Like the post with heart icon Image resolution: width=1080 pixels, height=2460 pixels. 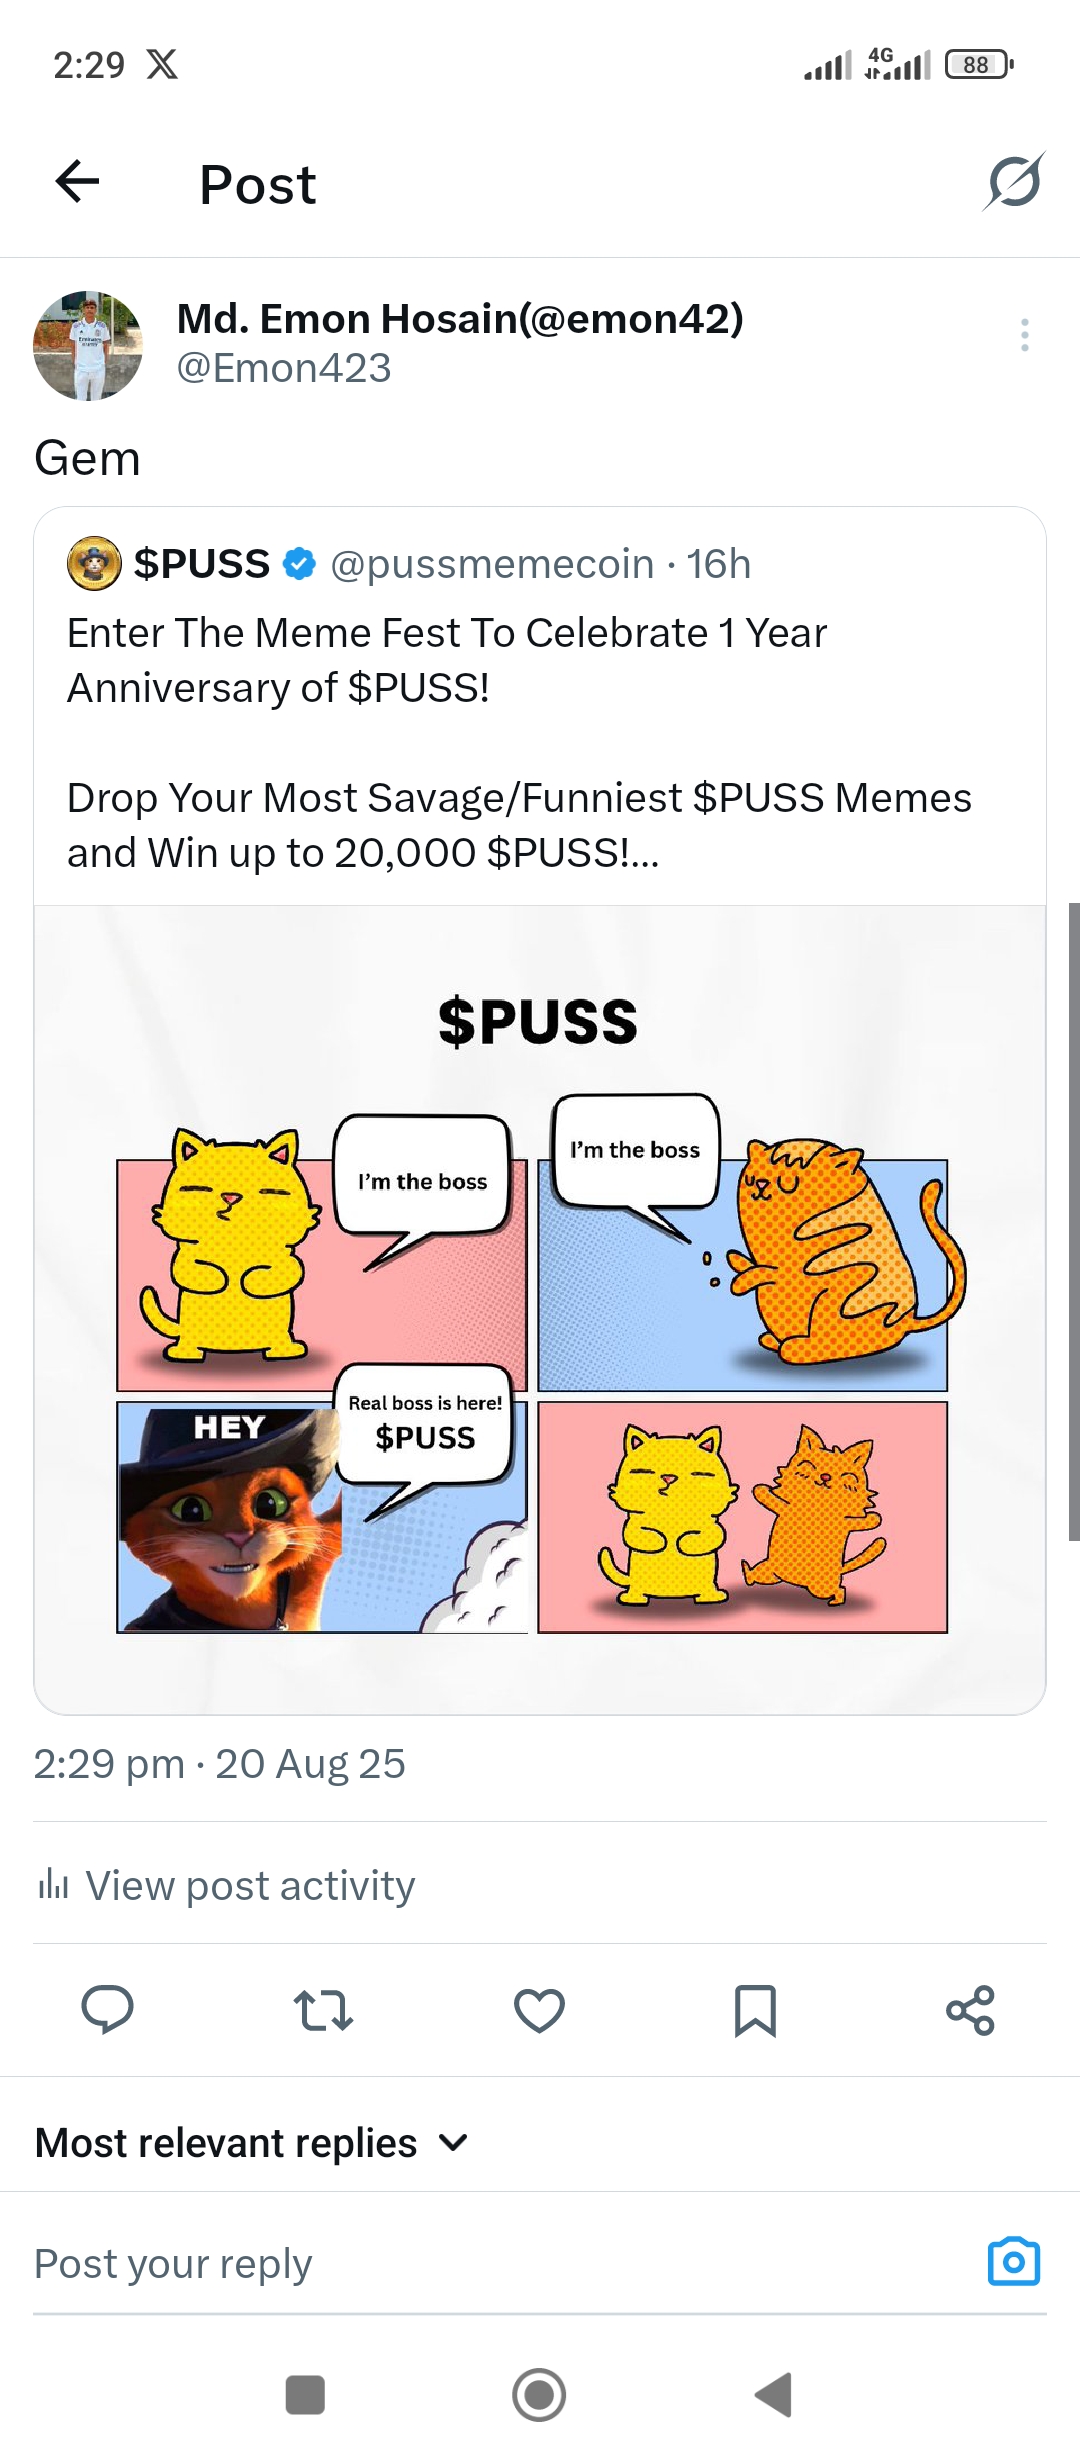539,2010
